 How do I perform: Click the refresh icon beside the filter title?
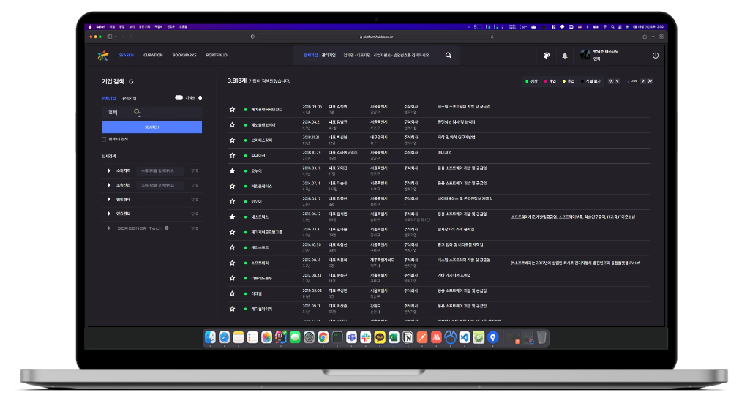[x=132, y=81]
